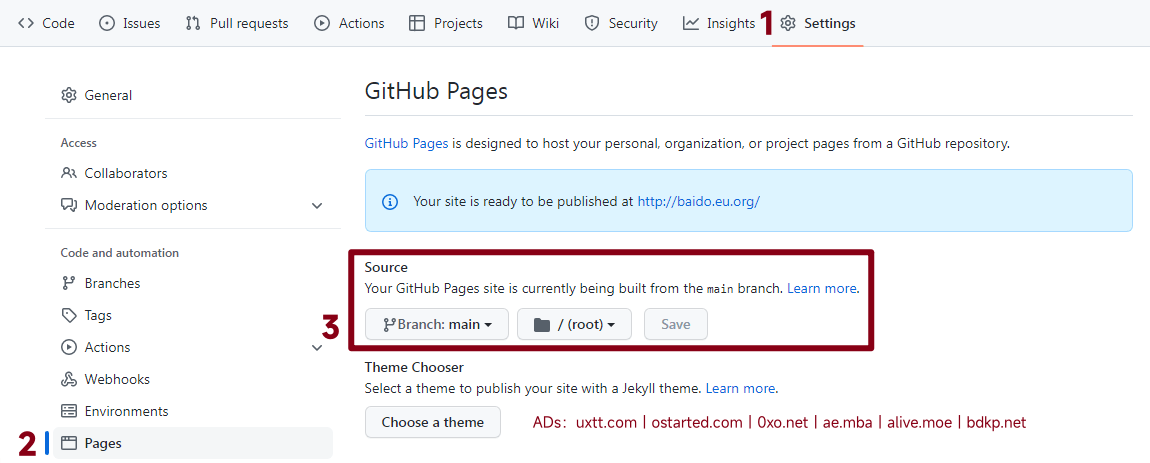The image size is (1150, 463).
Task: Click the Theme Chooser heading
Action: point(414,367)
